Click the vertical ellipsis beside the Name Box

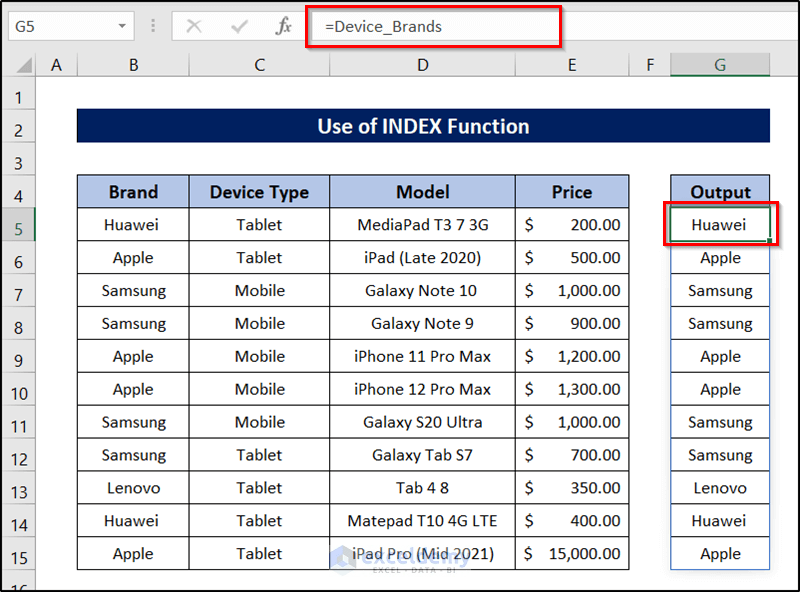[152, 27]
